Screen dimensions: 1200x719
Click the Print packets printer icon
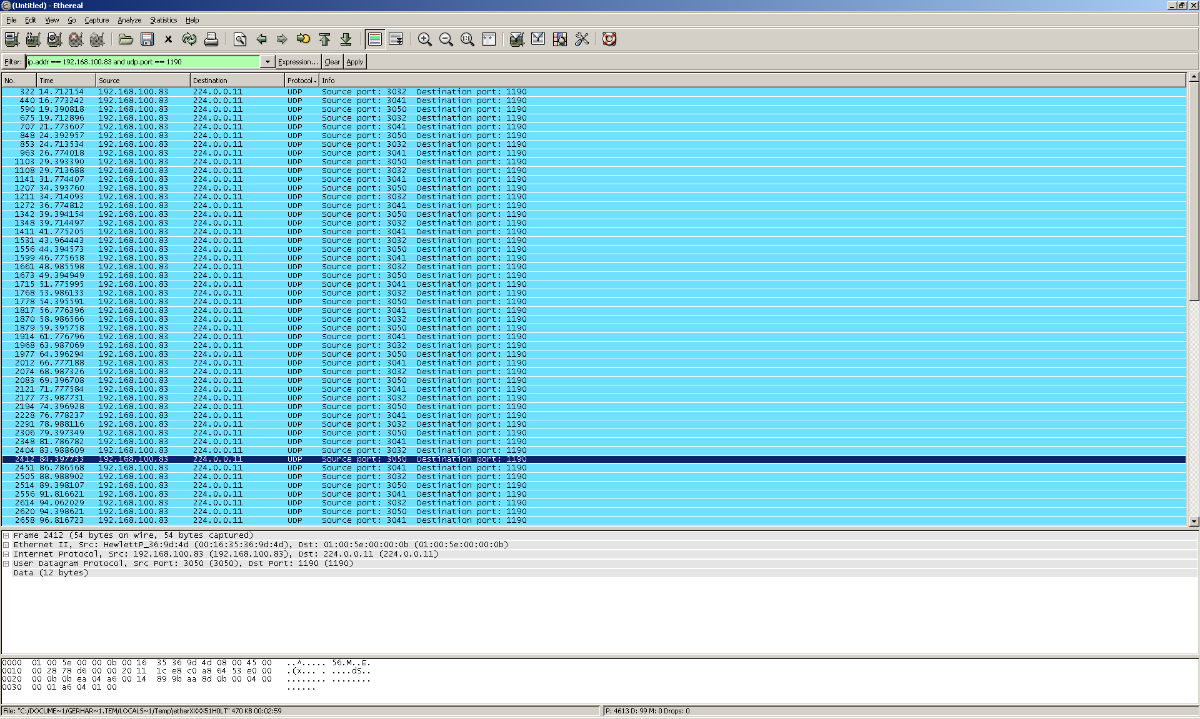pyautogui.click(x=211, y=40)
